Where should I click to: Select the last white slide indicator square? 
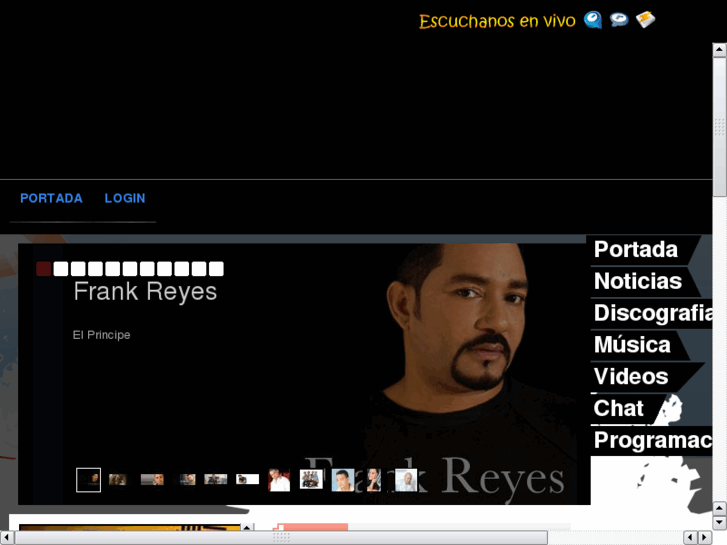[216, 269]
